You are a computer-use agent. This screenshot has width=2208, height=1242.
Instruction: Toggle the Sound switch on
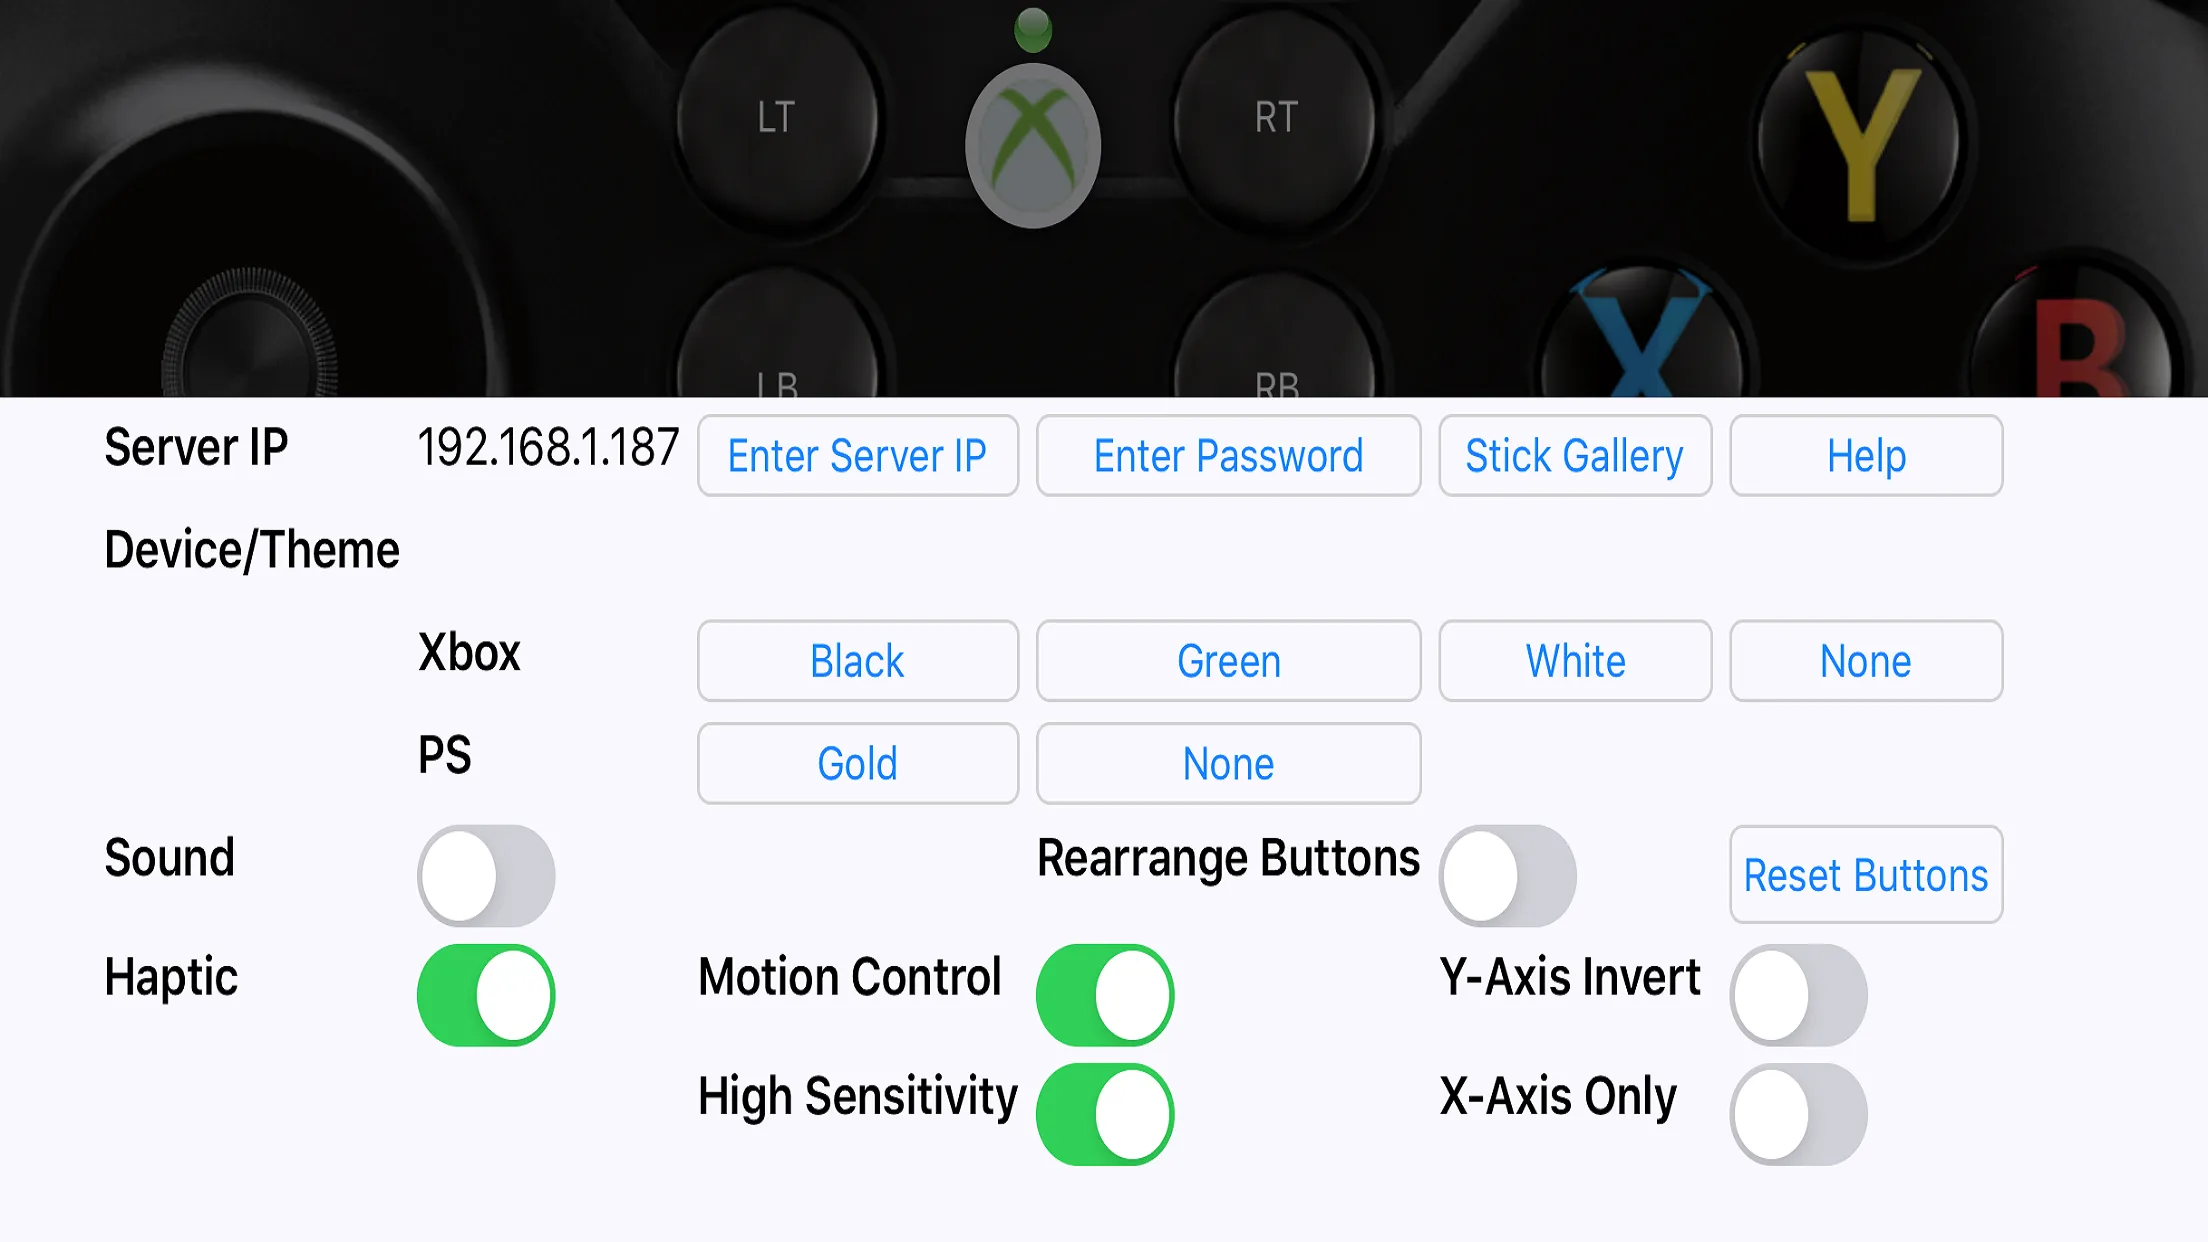485,873
